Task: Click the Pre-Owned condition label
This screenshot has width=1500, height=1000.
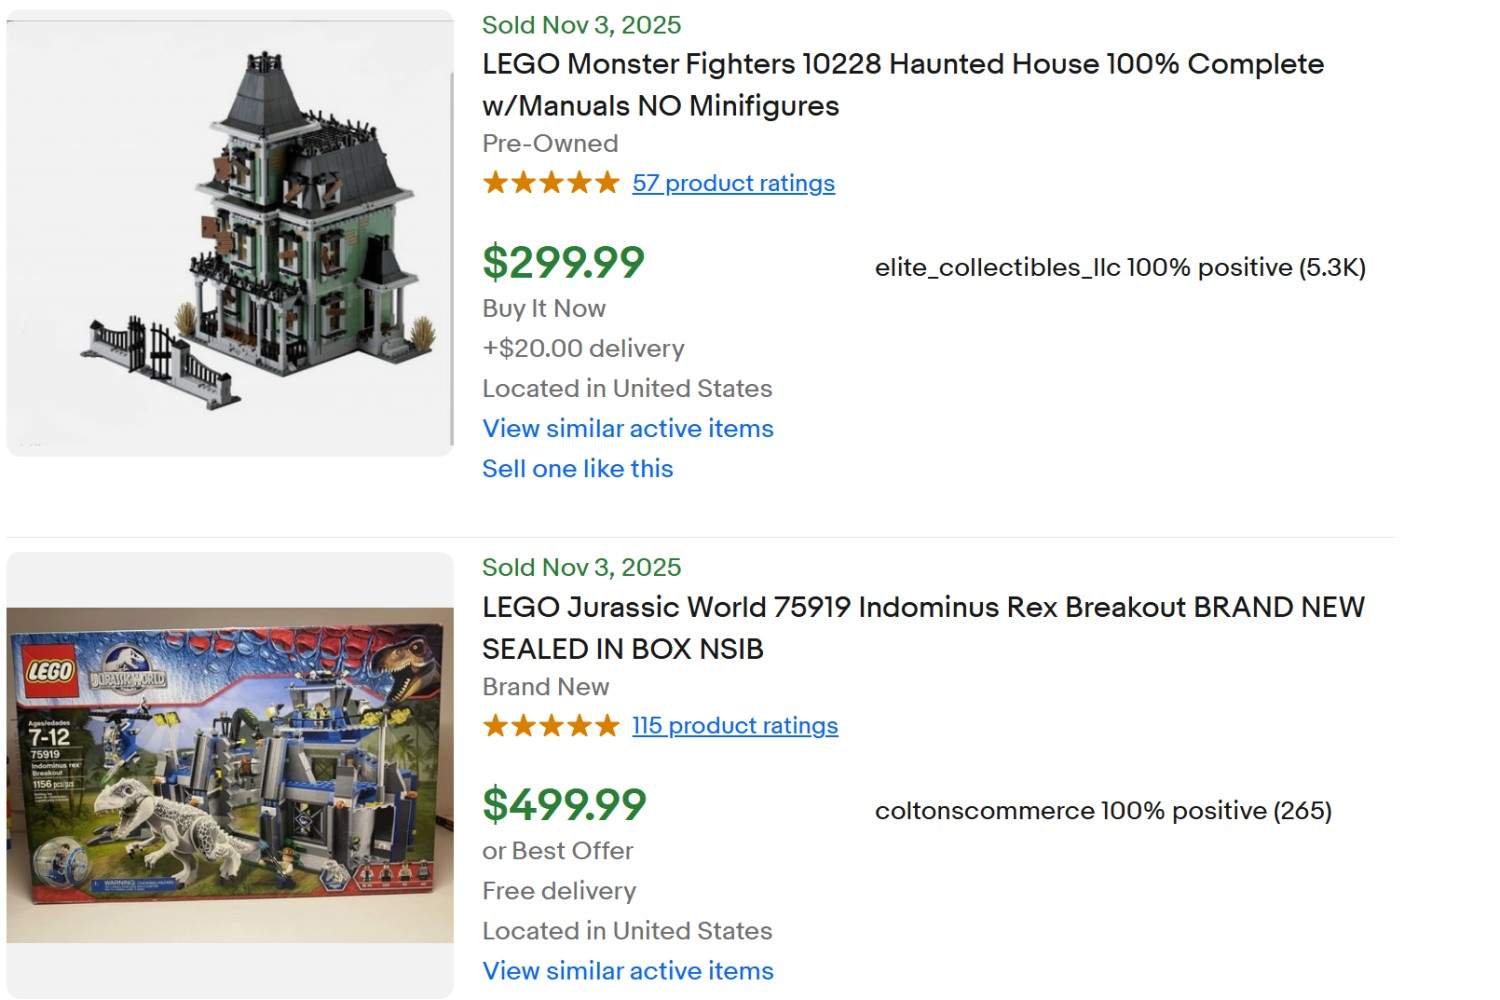Action: (x=549, y=144)
